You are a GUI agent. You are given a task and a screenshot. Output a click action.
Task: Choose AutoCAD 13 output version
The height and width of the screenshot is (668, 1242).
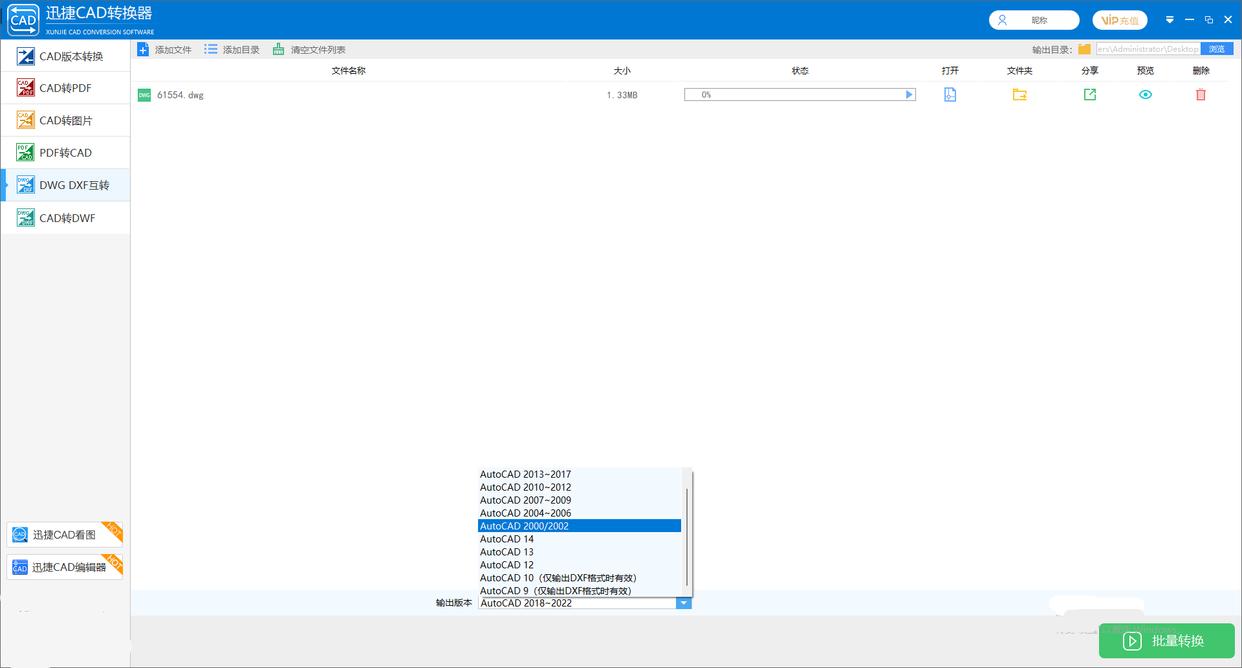[580, 552]
